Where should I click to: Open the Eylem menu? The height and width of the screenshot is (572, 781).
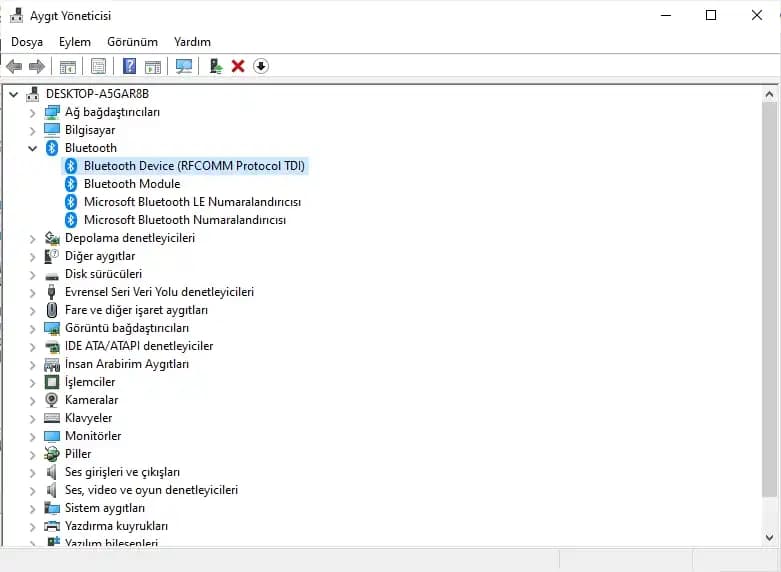[74, 42]
